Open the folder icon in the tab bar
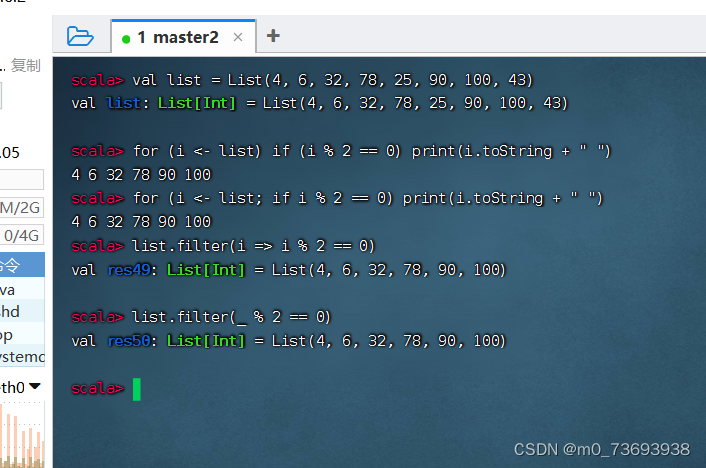Image resolution: width=706 pixels, height=468 pixels. point(80,36)
